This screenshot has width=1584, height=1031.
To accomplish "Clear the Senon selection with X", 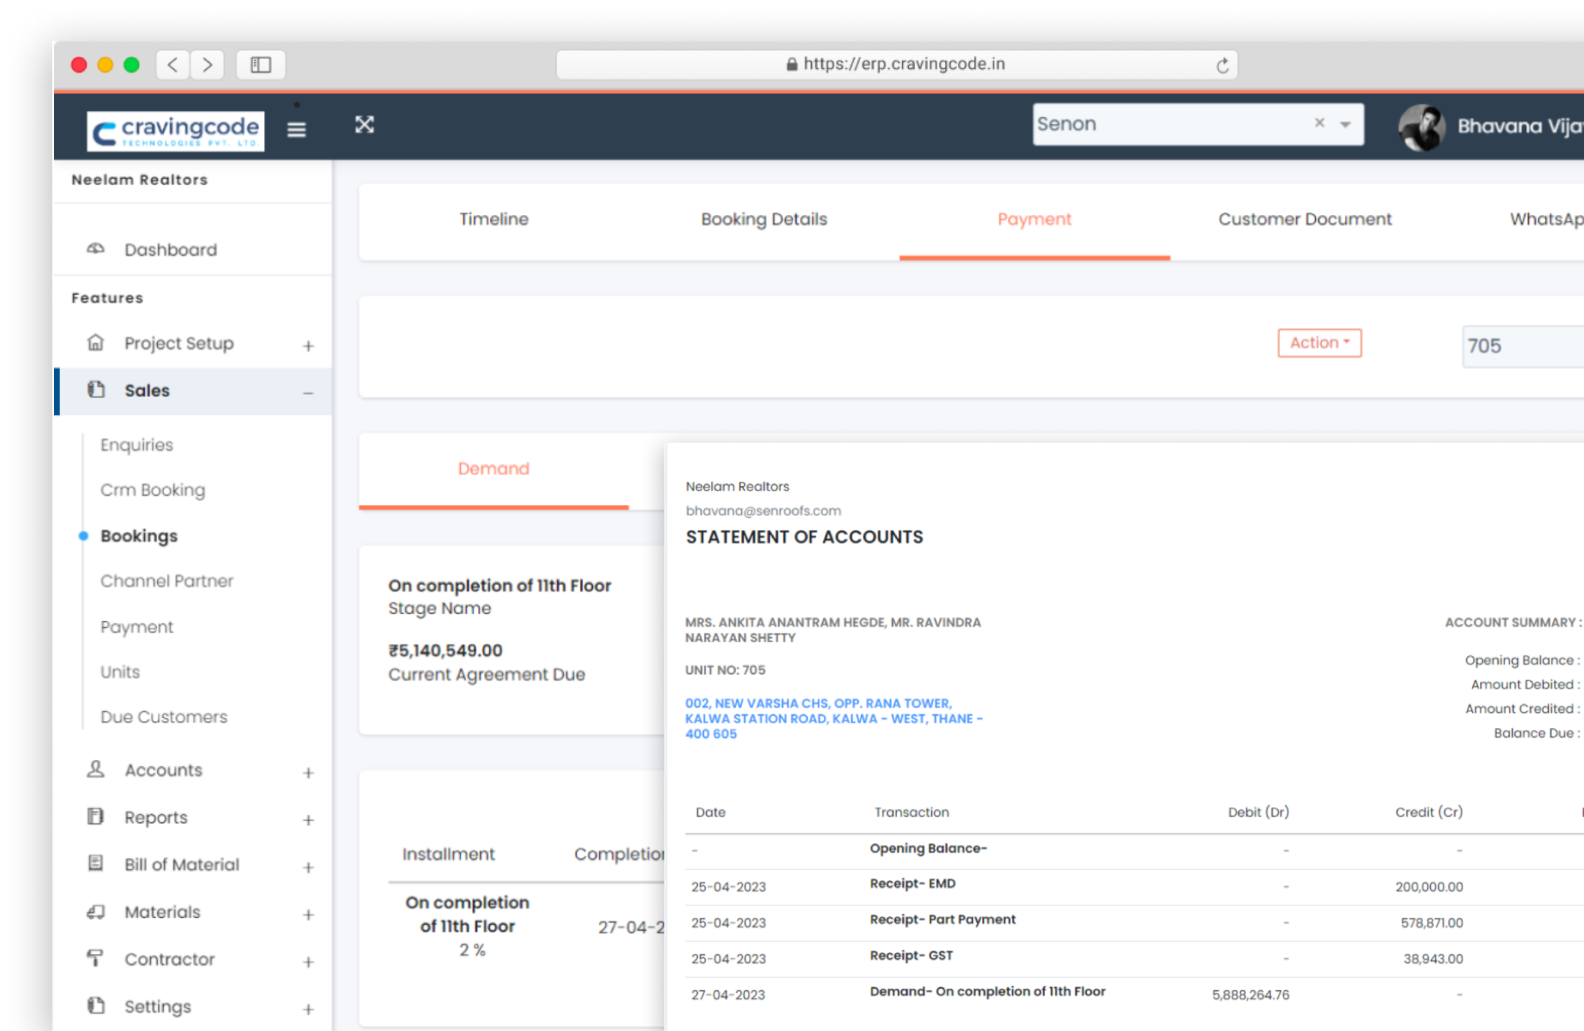I will coord(1319,123).
